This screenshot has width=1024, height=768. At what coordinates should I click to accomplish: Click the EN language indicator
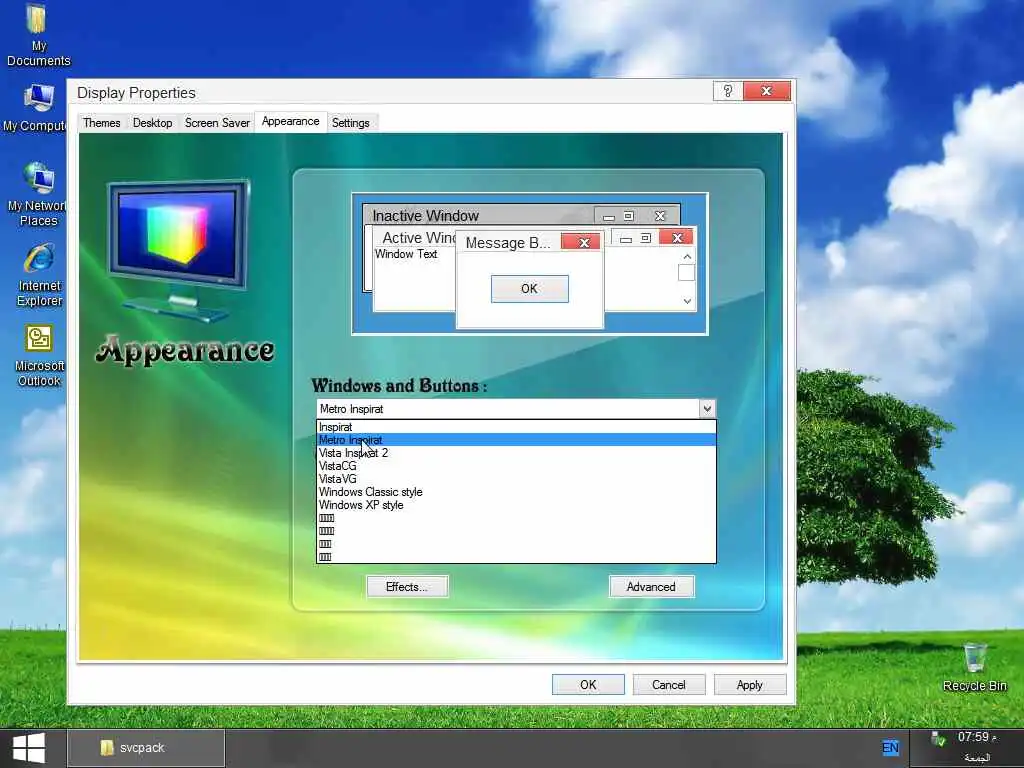coord(890,748)
